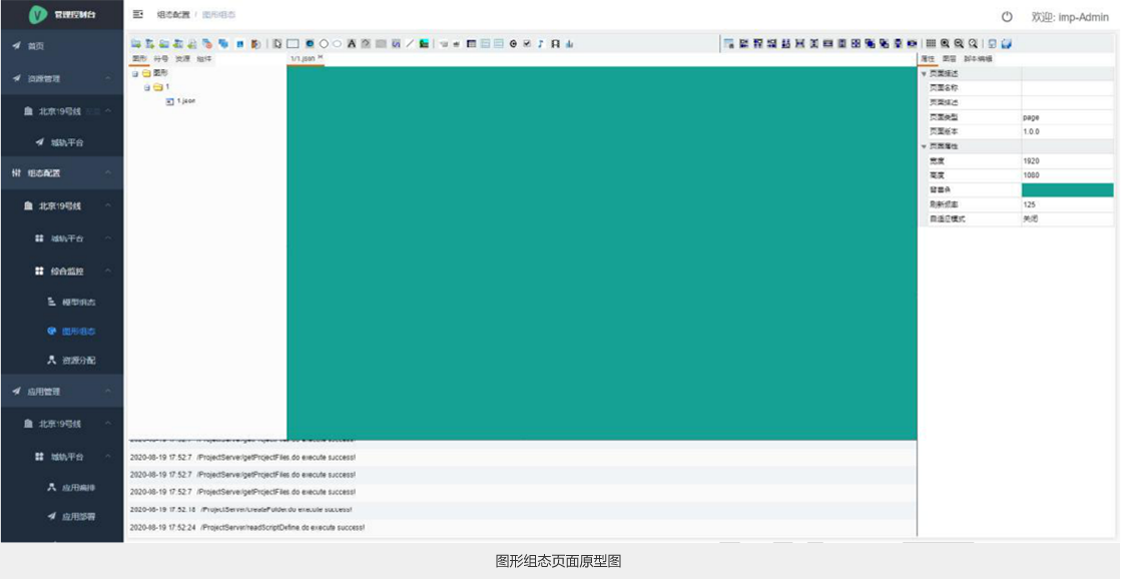Click the zoom in magnifier icon
This screenshot has width=1121, height=579.
point(945,44)
